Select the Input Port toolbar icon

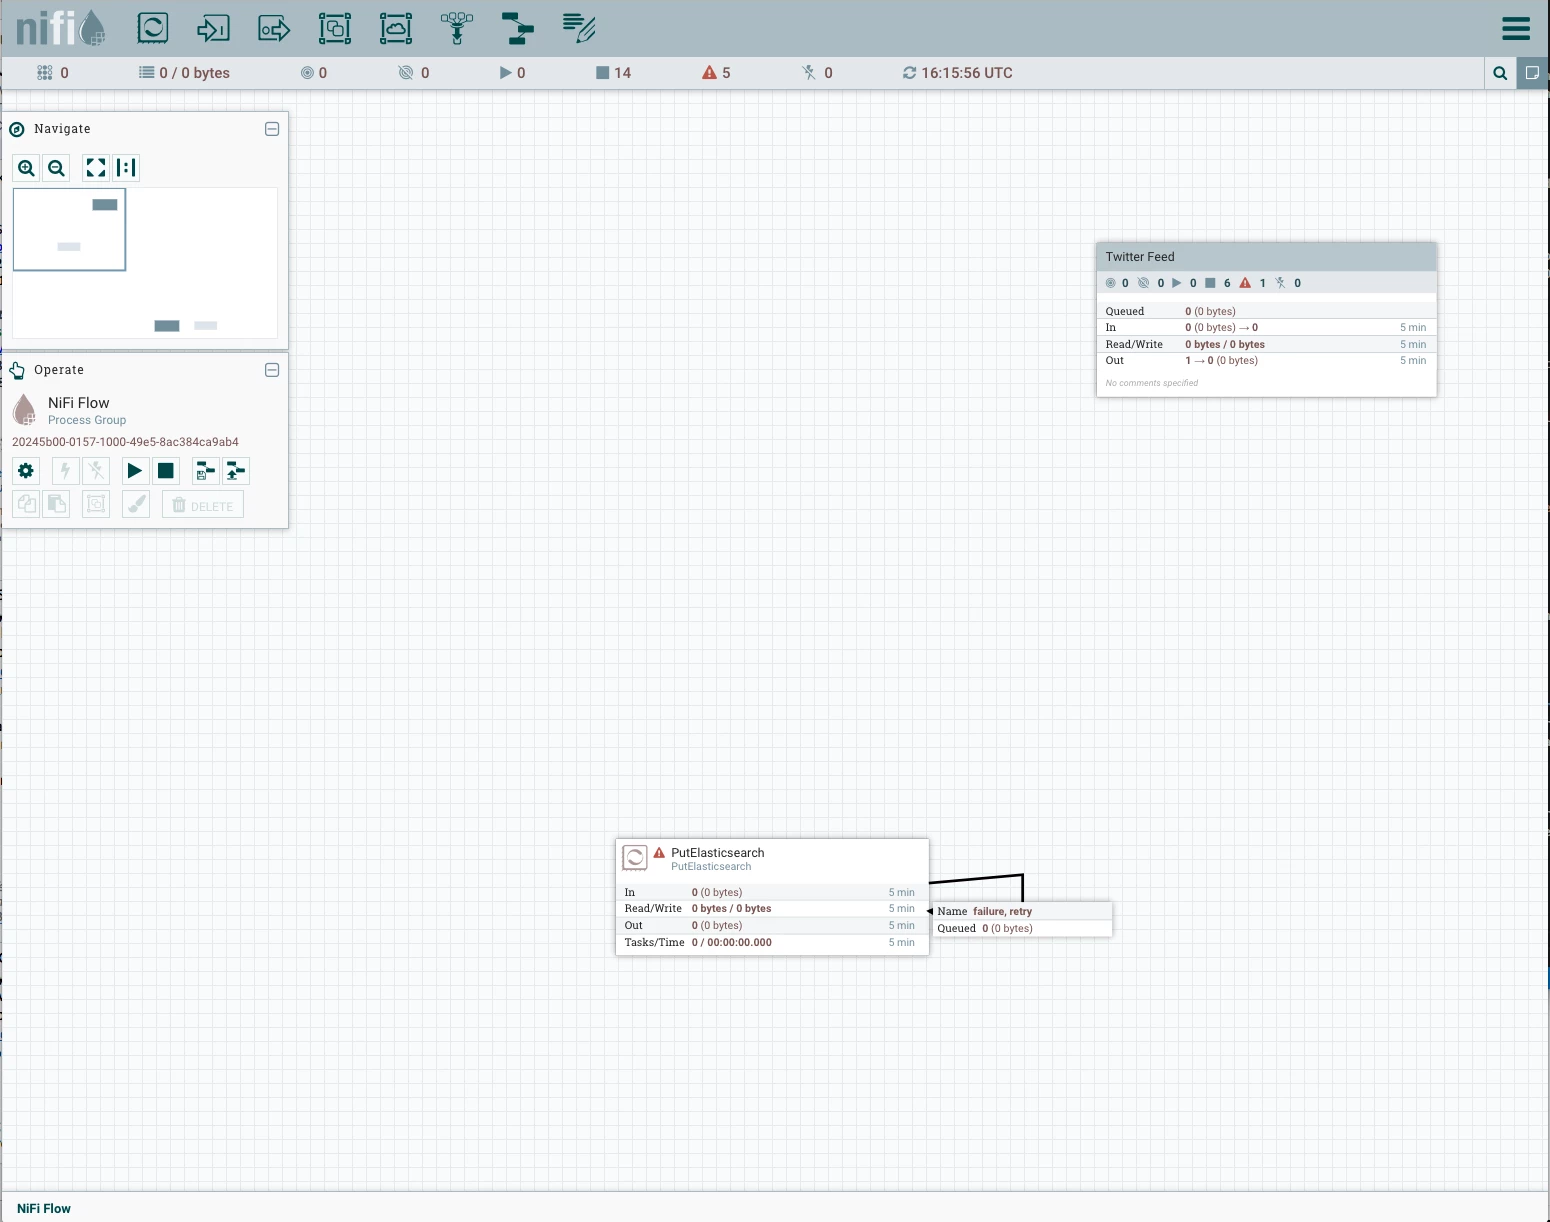[x=213, y=28]
